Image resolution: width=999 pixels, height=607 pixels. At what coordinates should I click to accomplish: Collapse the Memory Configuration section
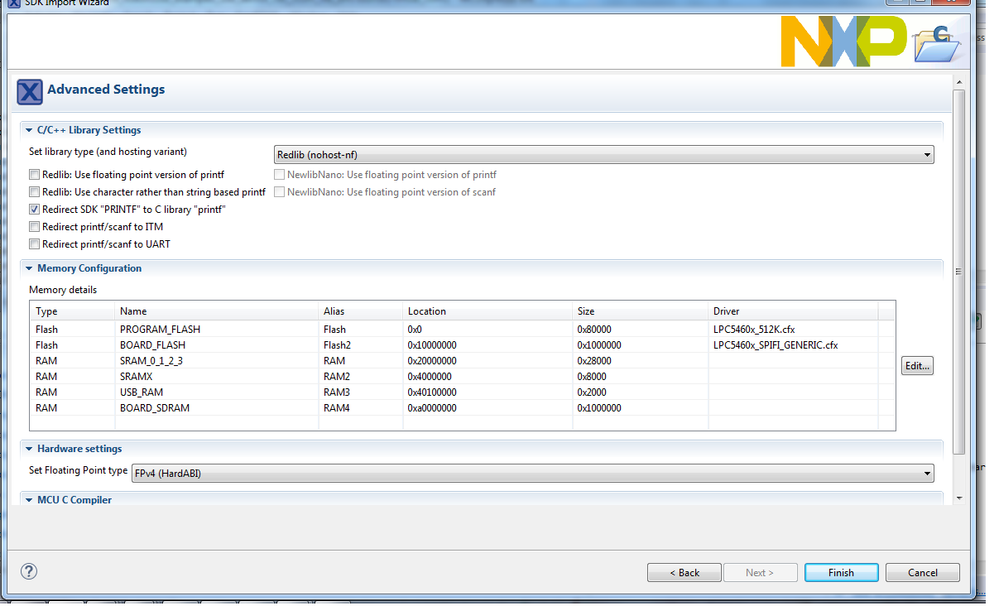(x=29, y=268)
